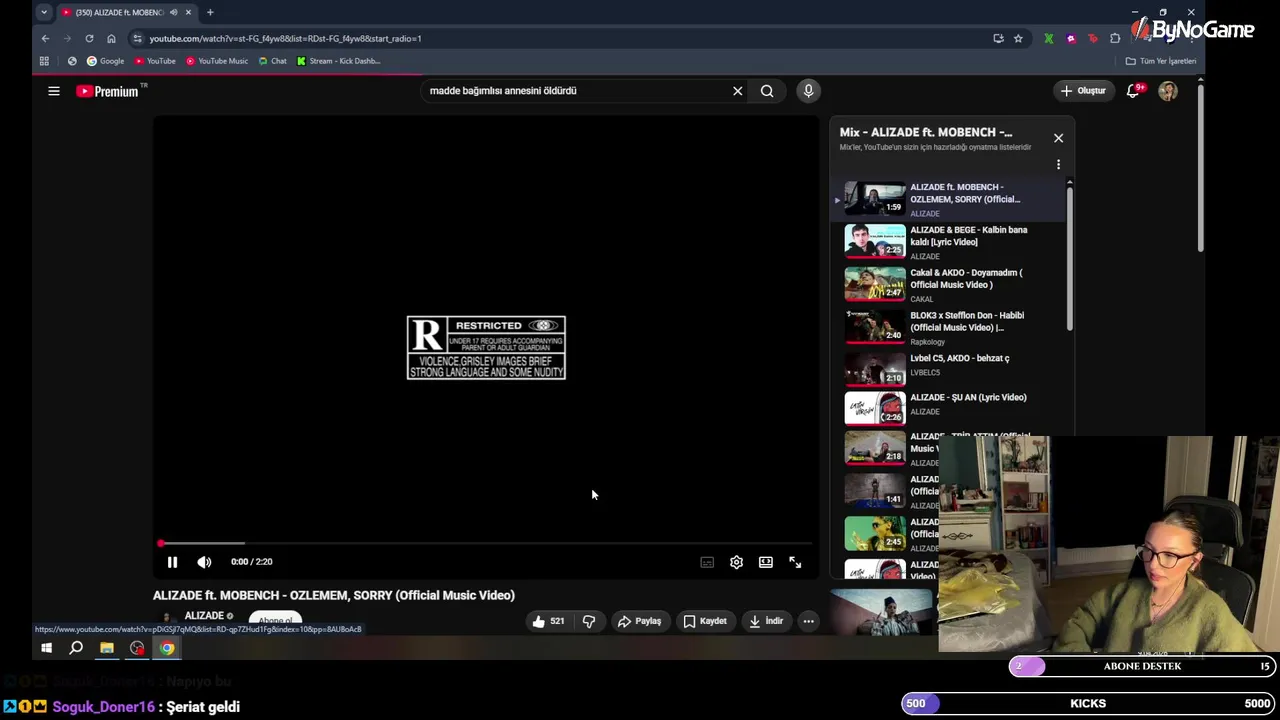Viewport: 1280px width, 720px height.
Task: Open YouTube Music bookmark
Action: [217, 61]
